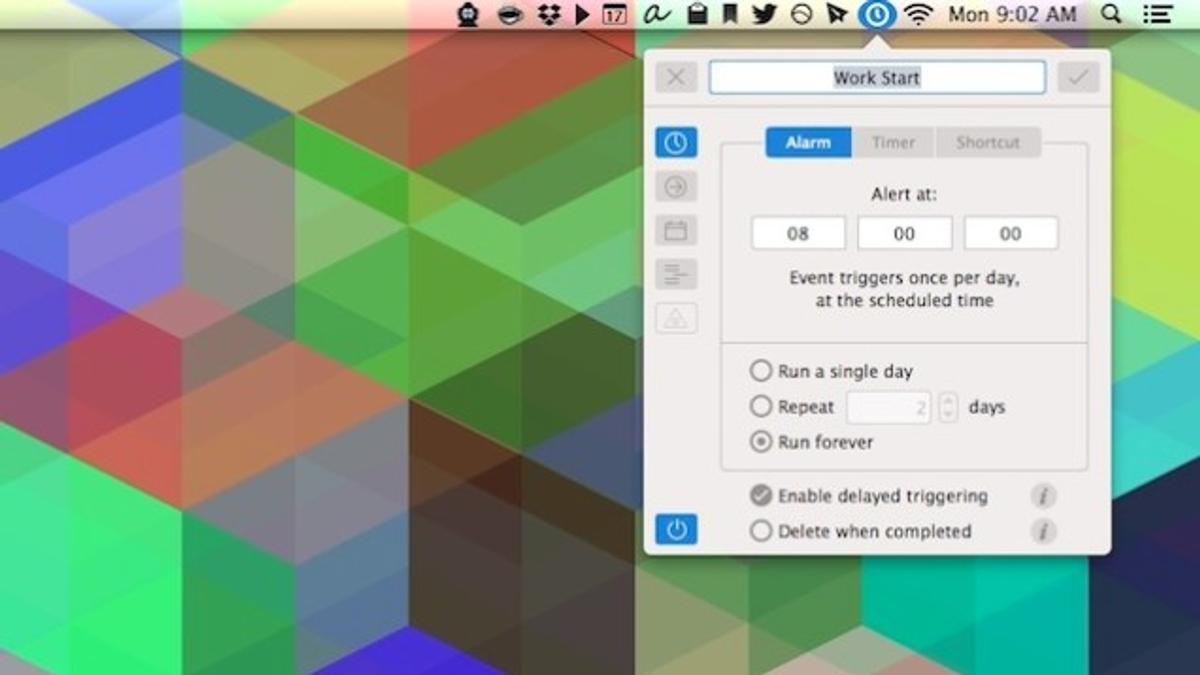Click the clipboard menu bar icon
This screenshot has height=675, width=1200.
pos(699,14)
